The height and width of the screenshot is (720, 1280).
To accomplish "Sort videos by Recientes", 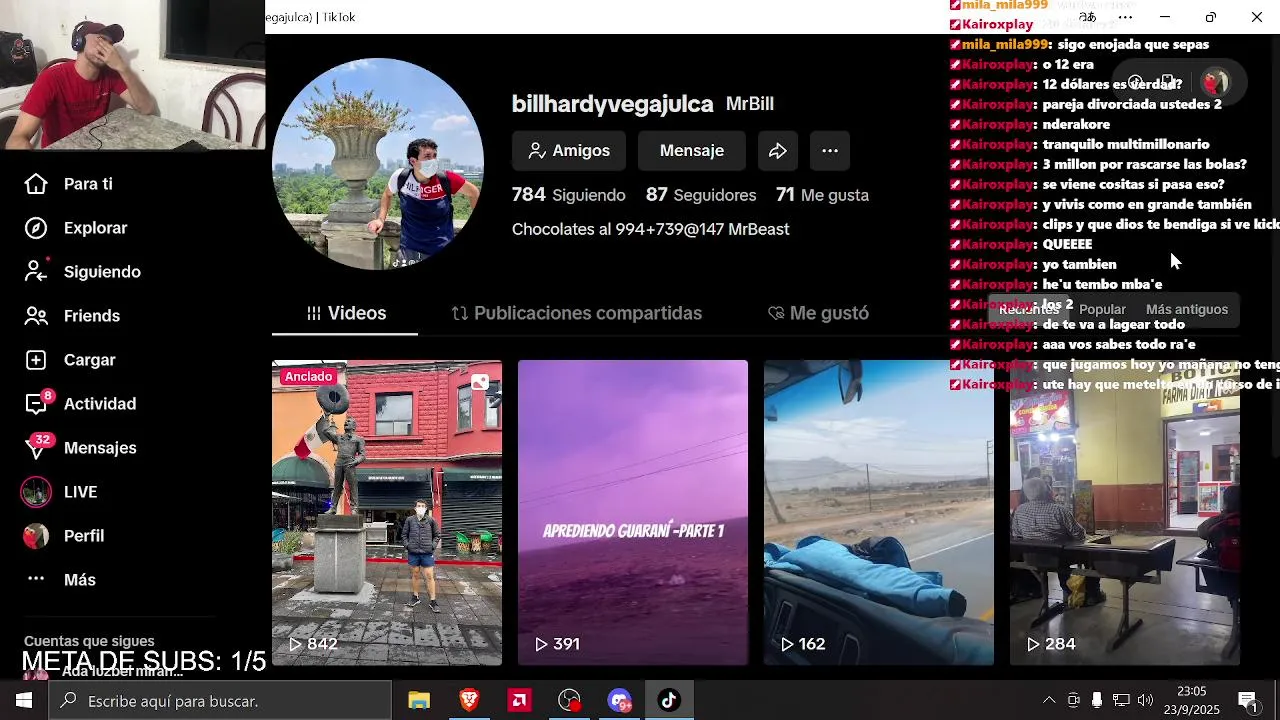I will (1029, 310).
